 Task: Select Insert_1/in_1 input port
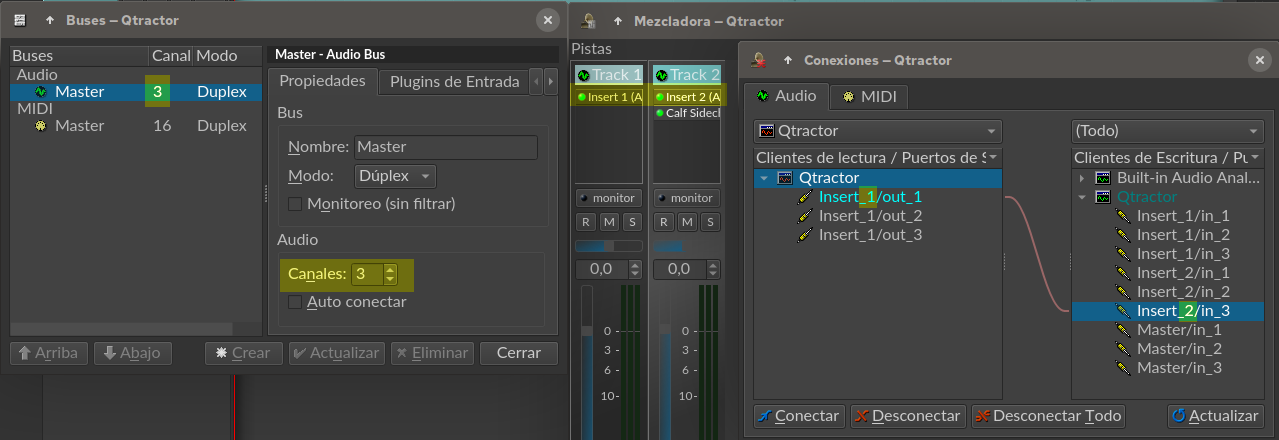click(x=1183, y=216)
